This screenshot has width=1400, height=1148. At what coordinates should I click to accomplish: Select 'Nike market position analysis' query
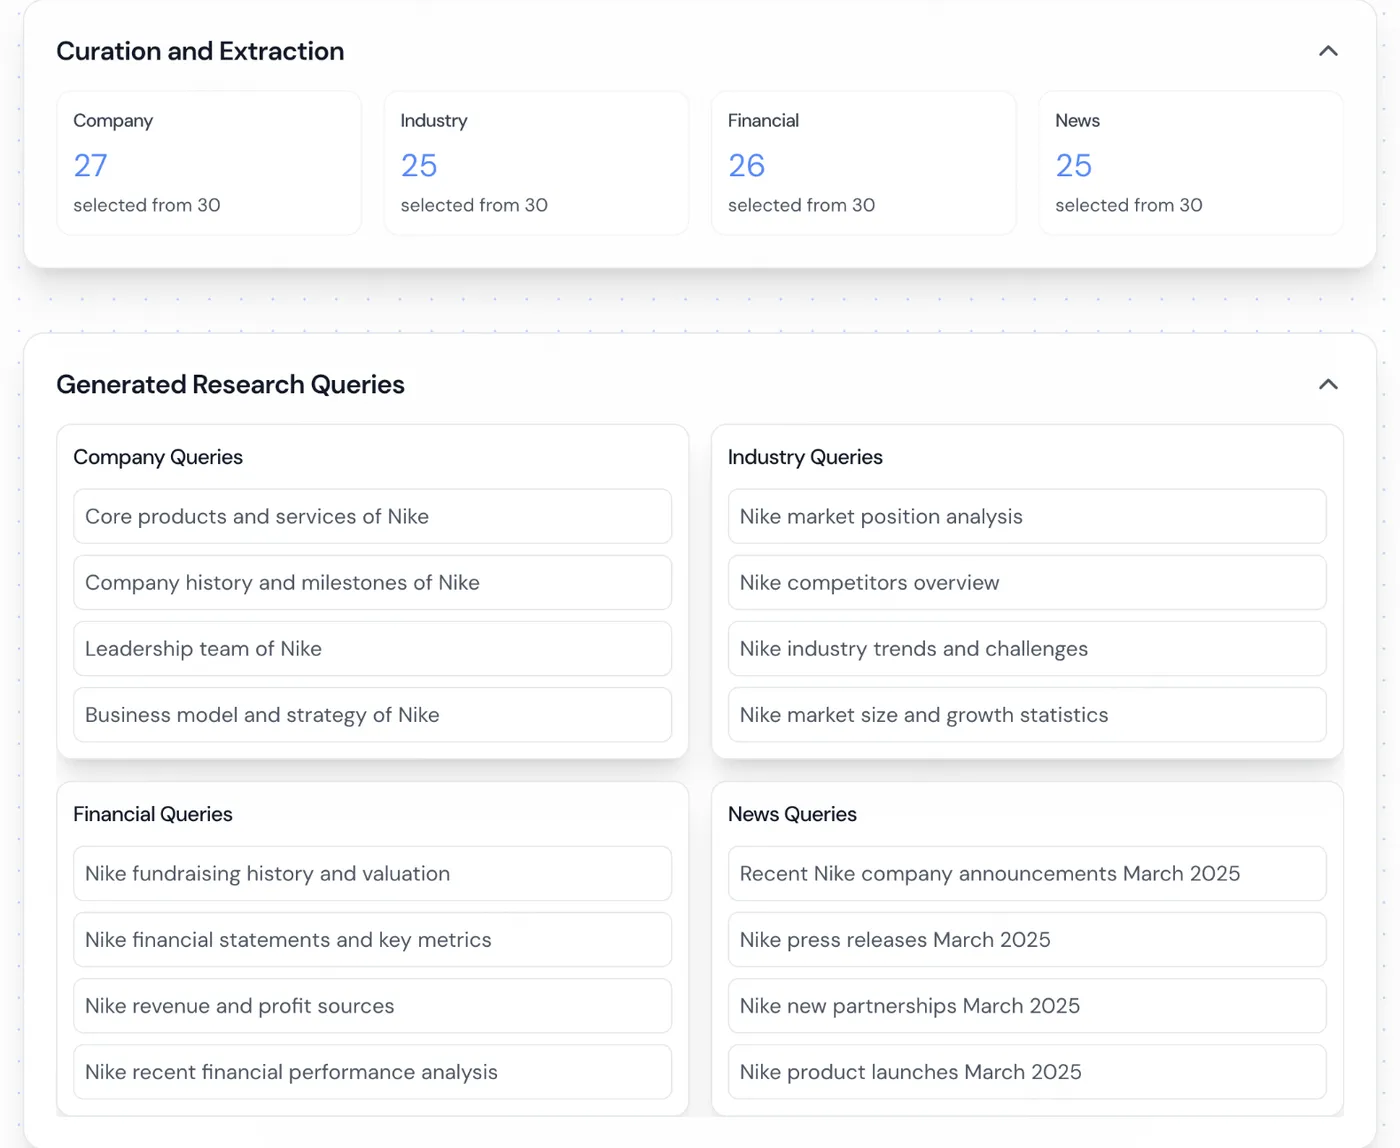(x=1027, y=516)
